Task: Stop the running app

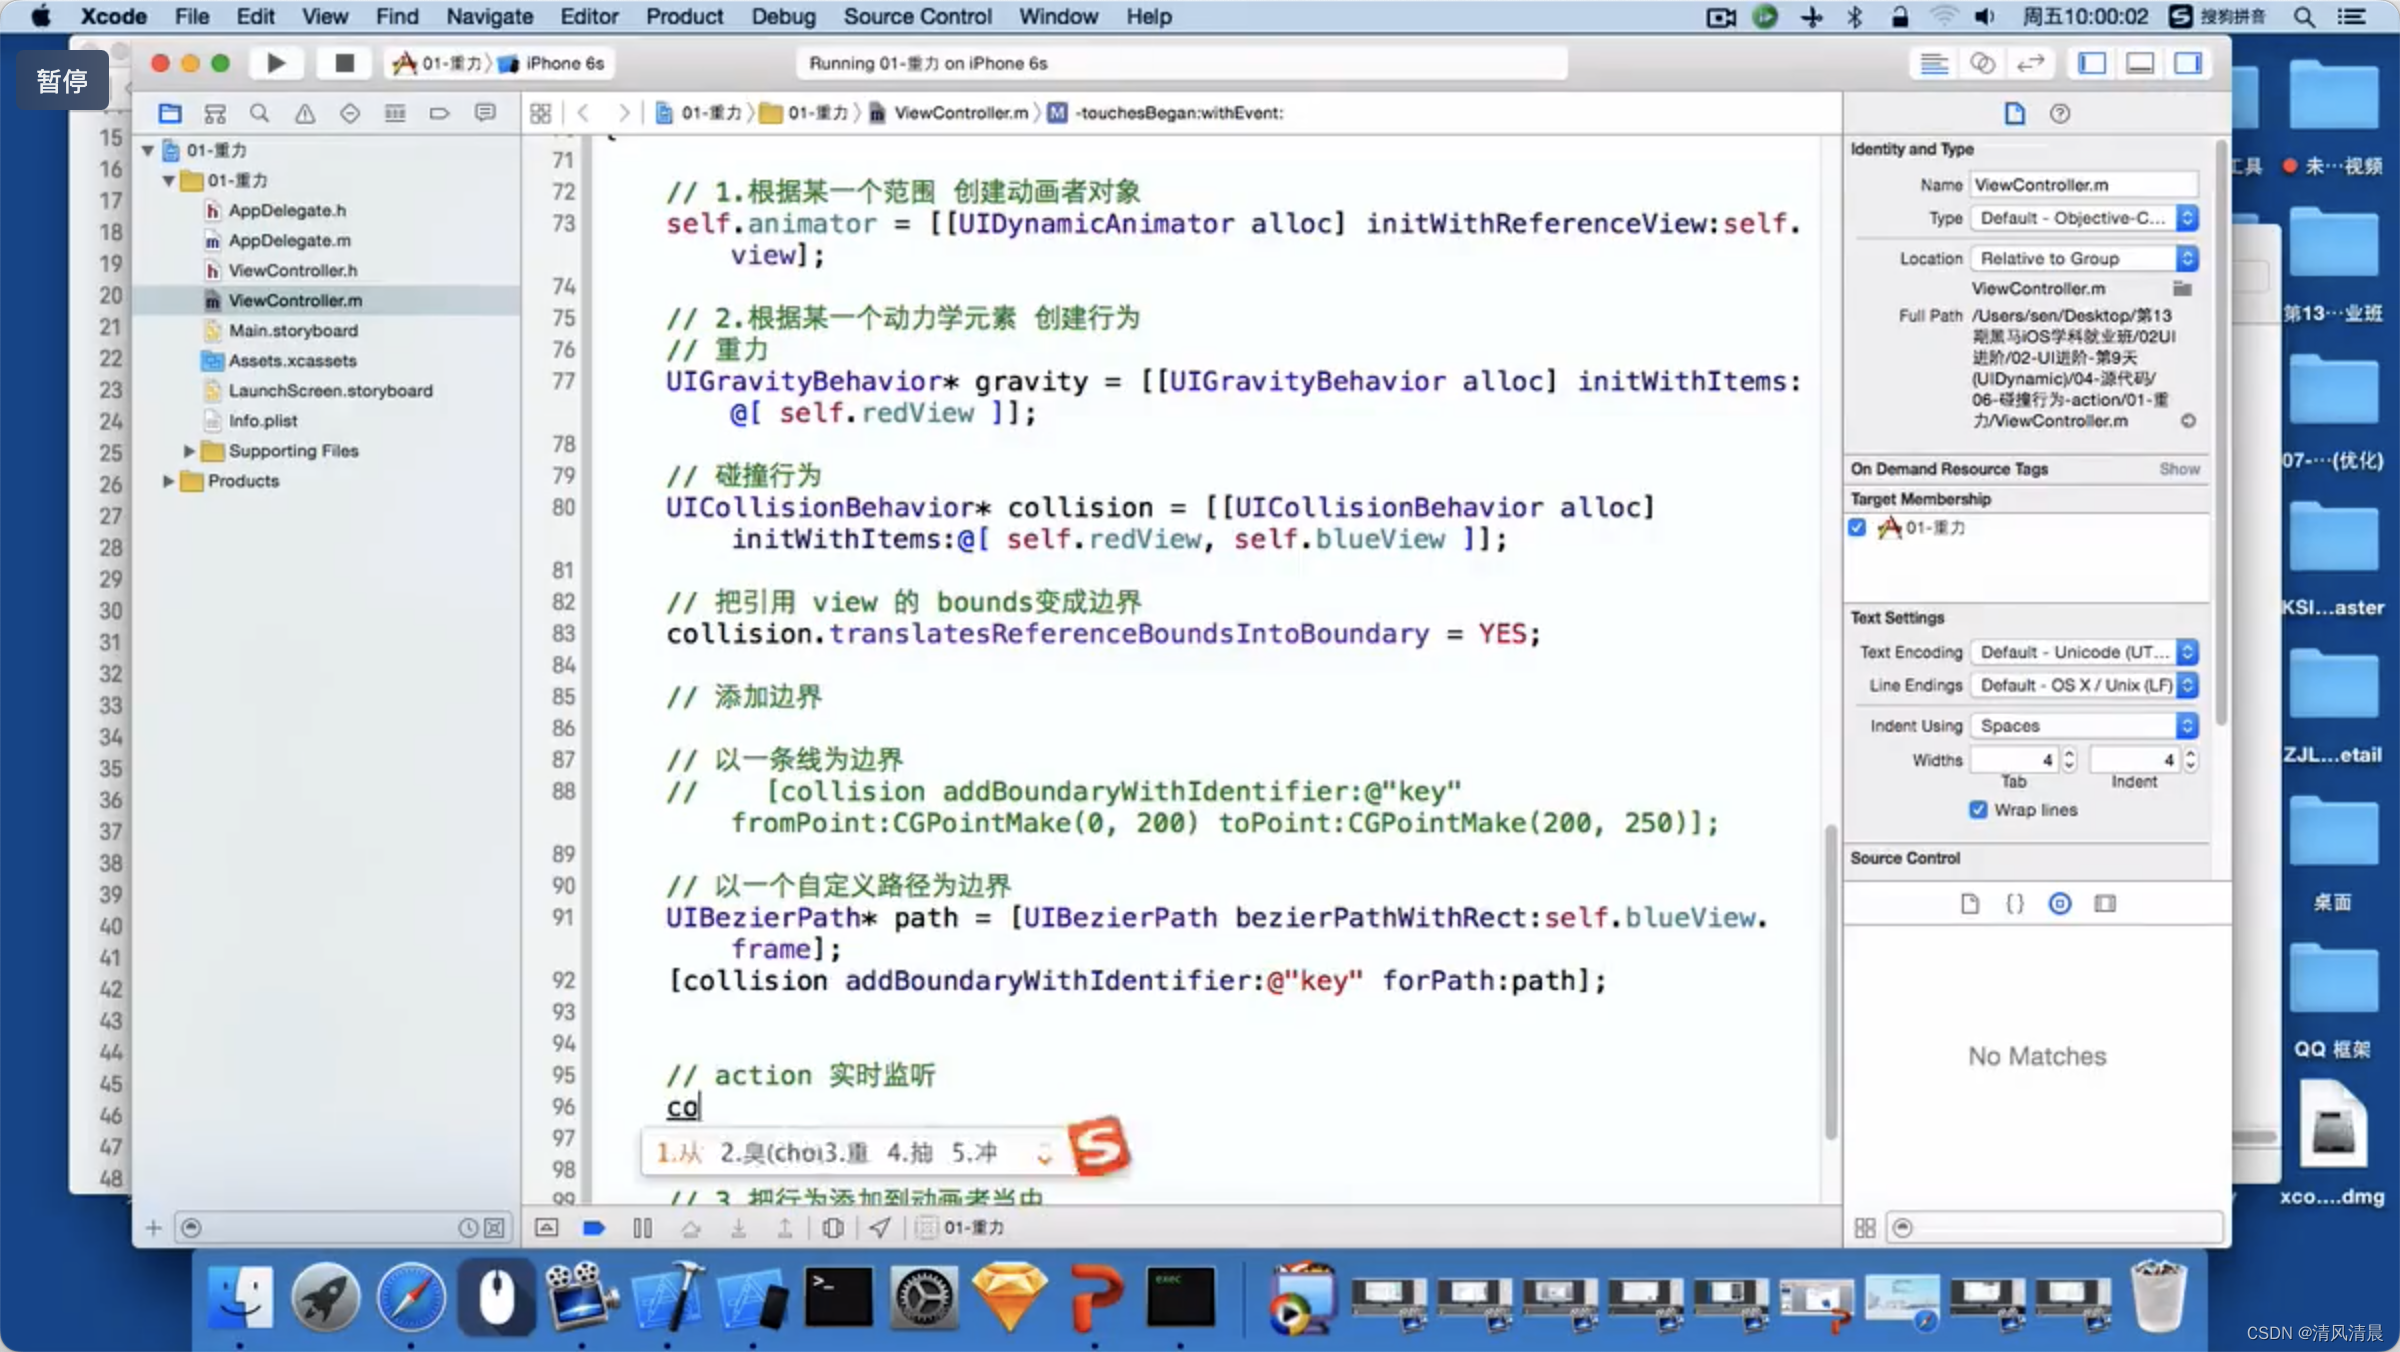Action: point(344,63)
